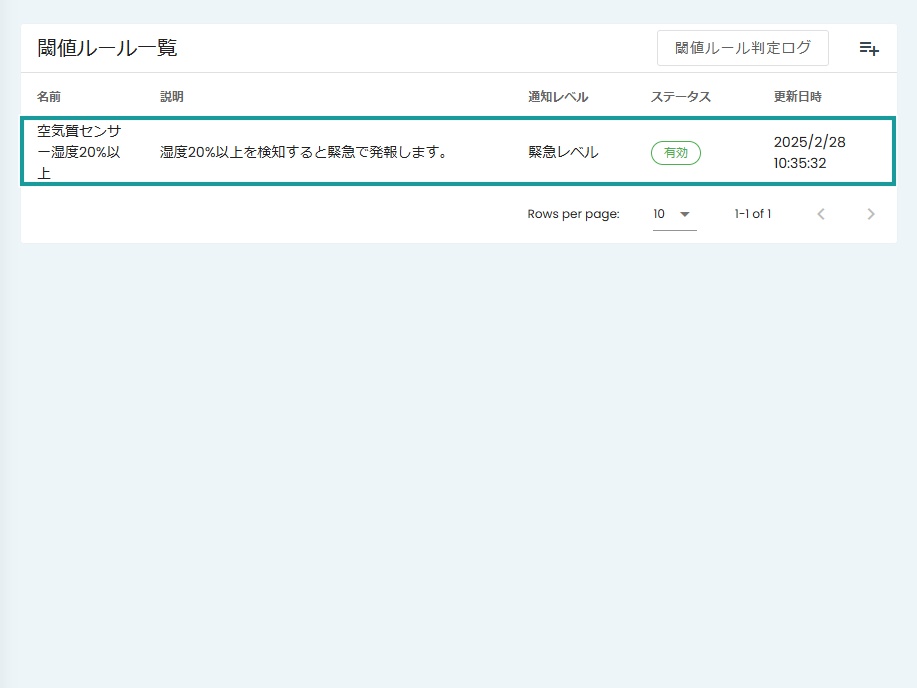The width and height of the screenshot is (917, 688).
Task: Click the add new threshold rule icon
Action: click(867, 47)
